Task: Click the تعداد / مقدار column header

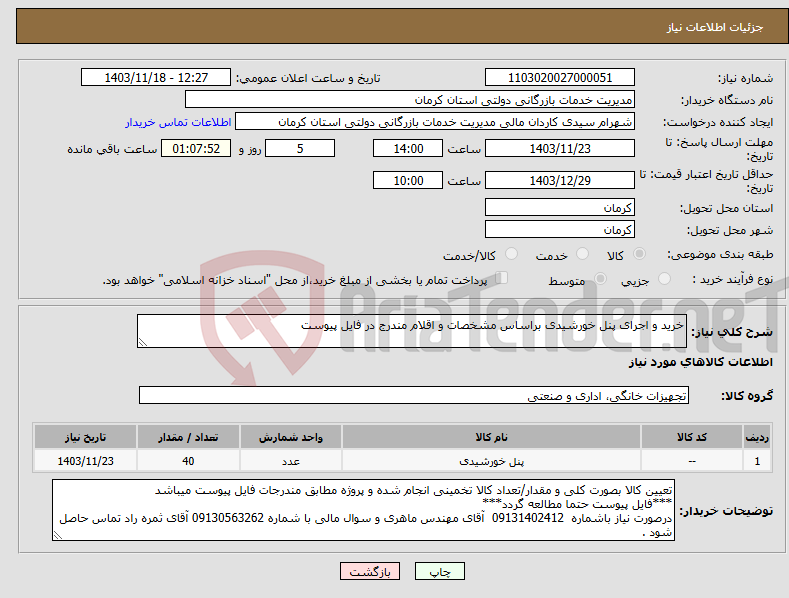Action: coord(188,437)
